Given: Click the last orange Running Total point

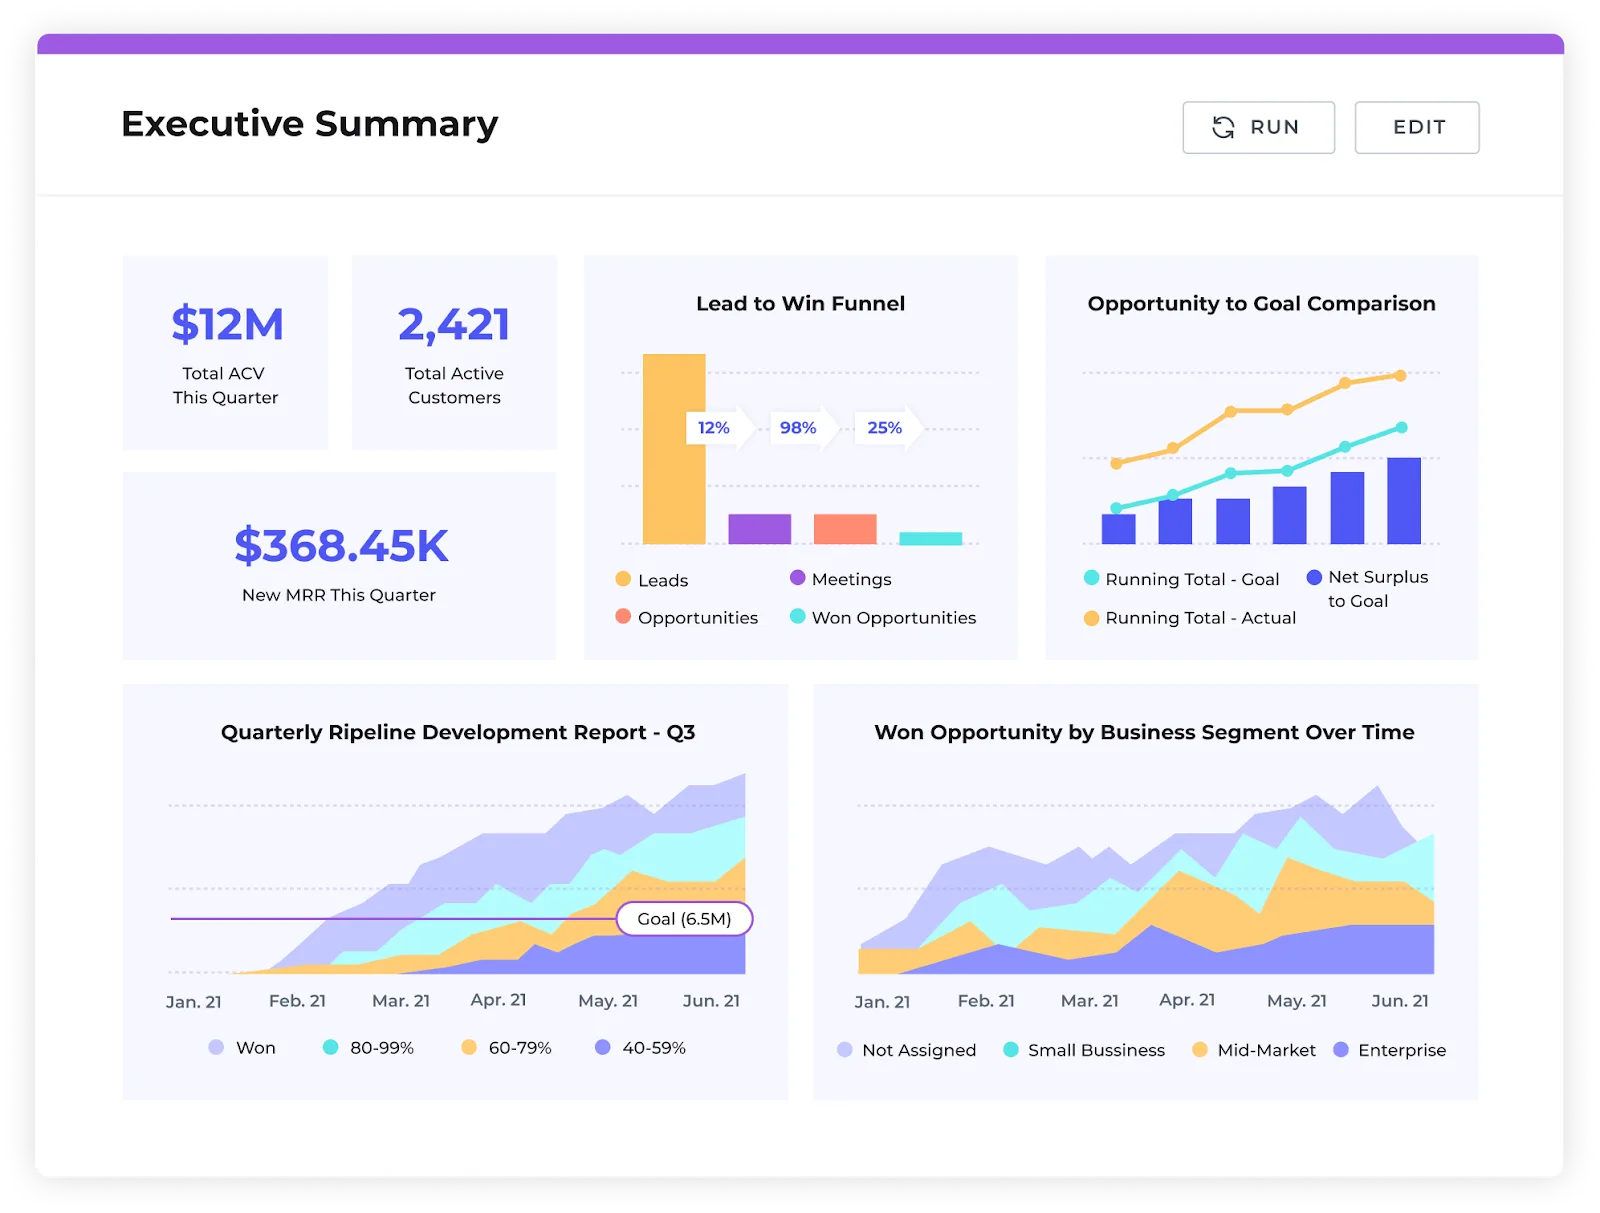Looking at the screenshot, I should tap(1400, 376).
